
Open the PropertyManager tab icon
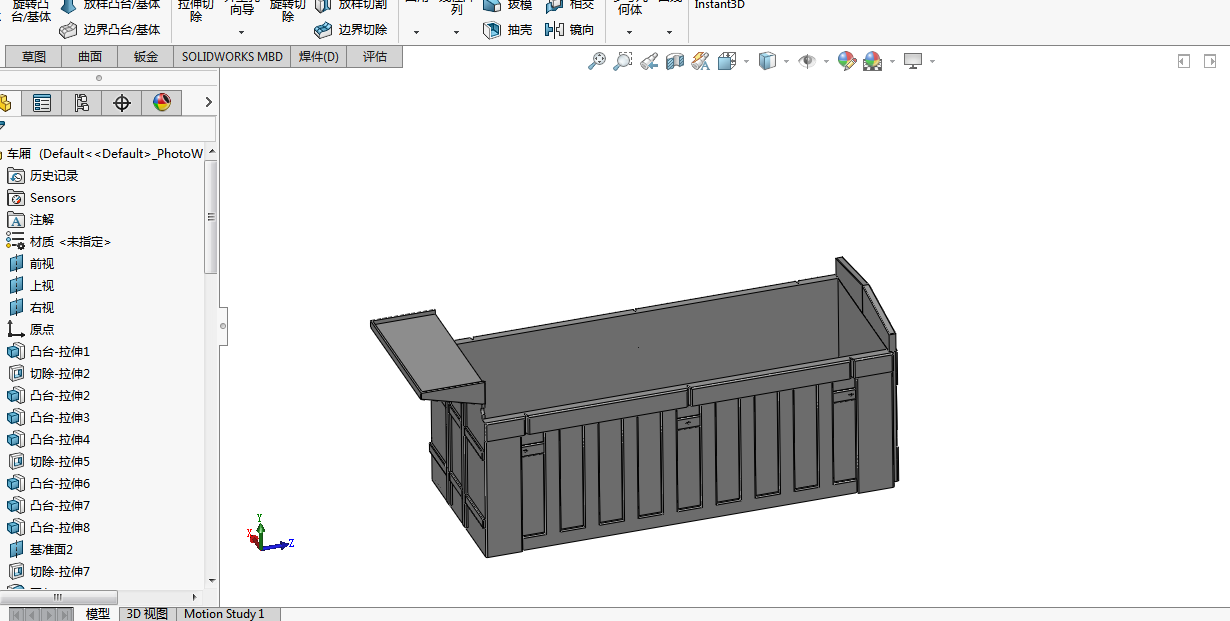[42, 102]
